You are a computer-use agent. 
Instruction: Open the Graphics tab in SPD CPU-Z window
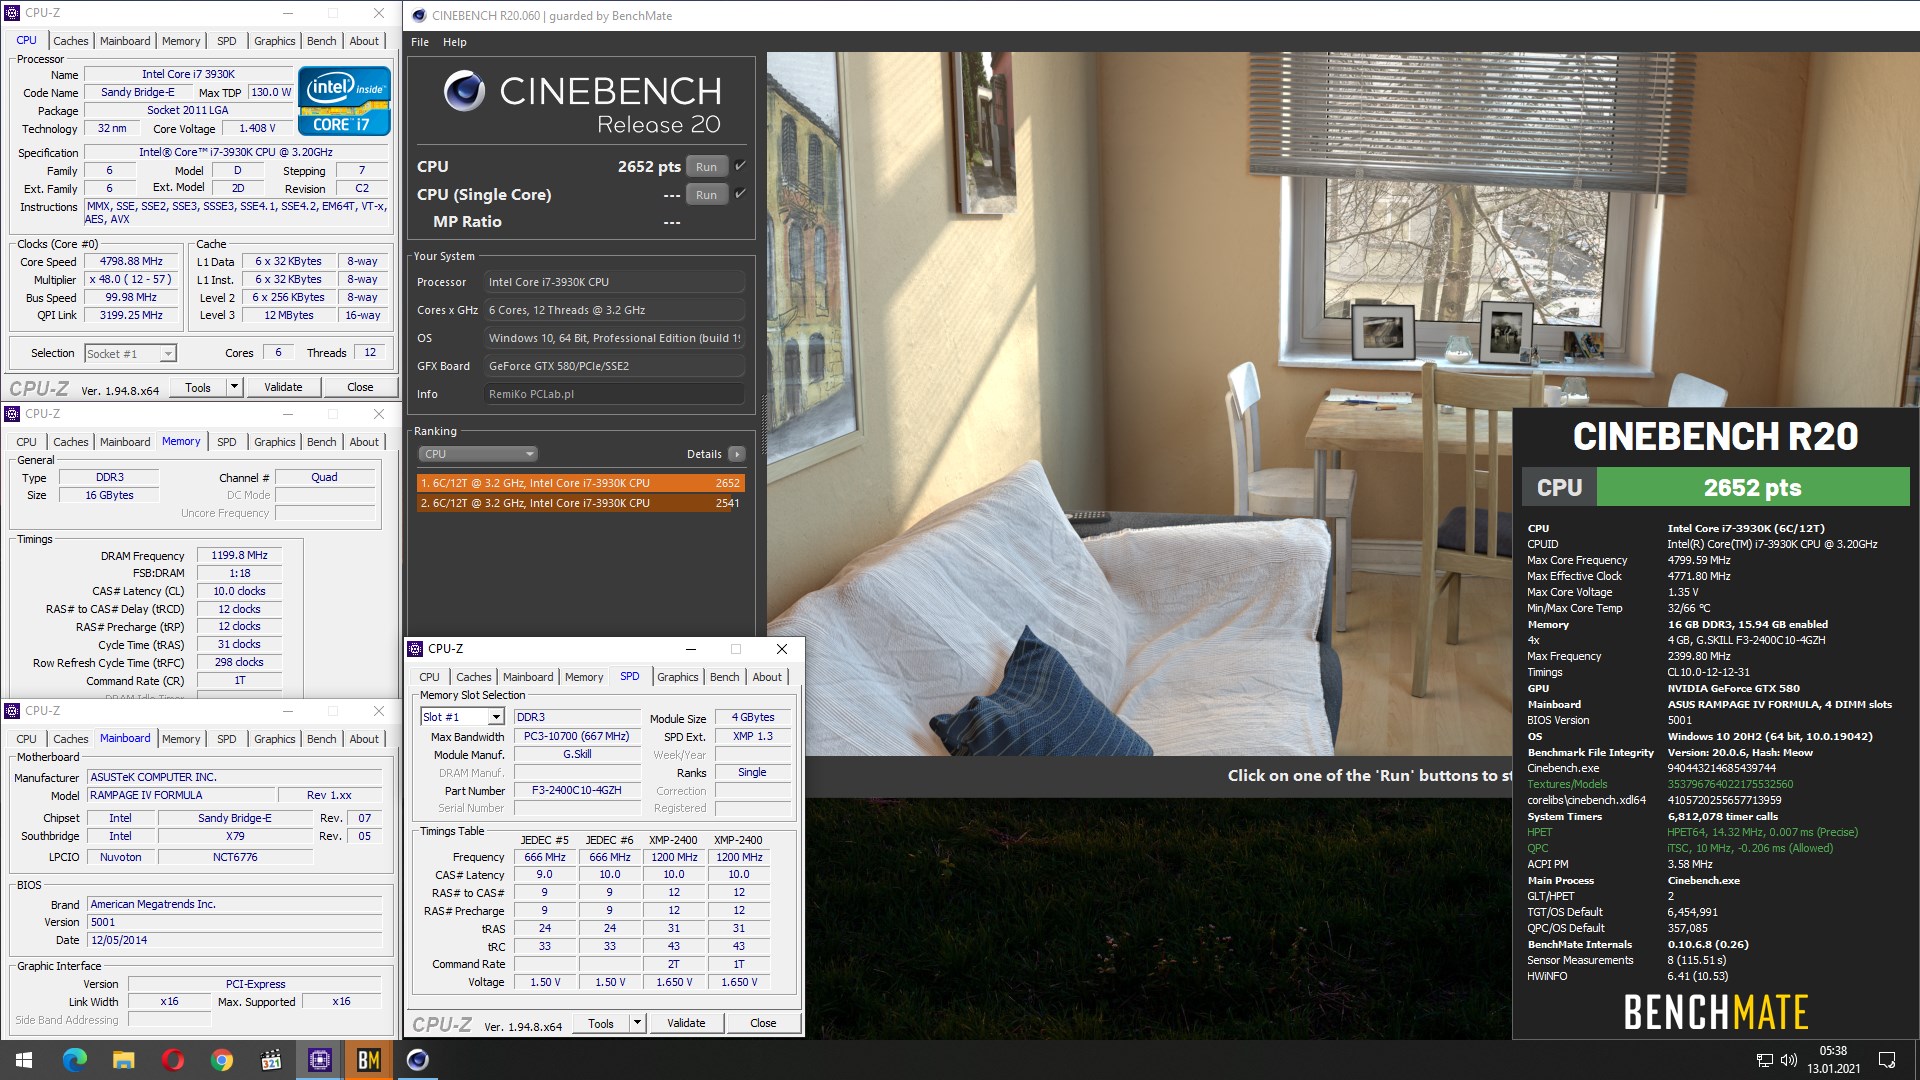click(677, 677)
